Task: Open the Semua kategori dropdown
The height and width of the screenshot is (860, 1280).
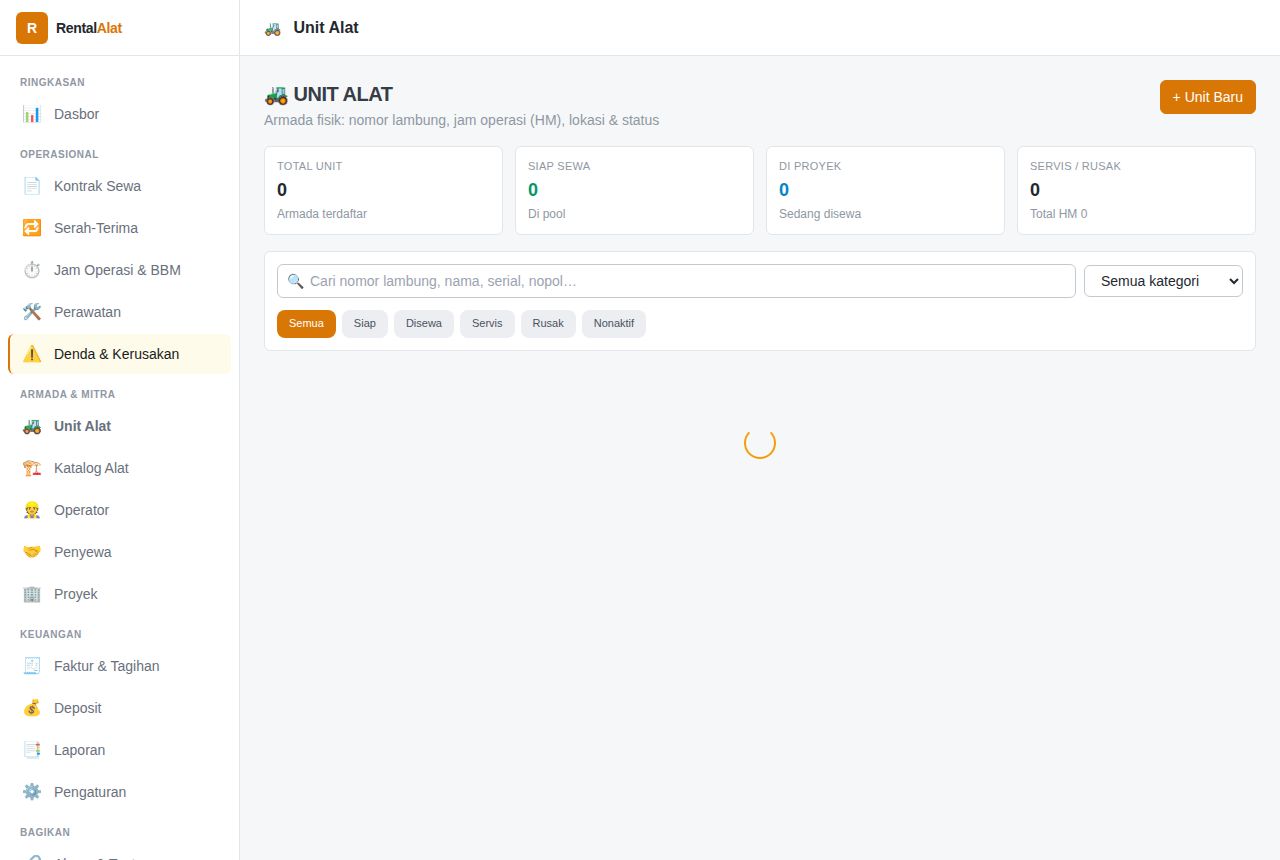Action: click(1163, 281)
